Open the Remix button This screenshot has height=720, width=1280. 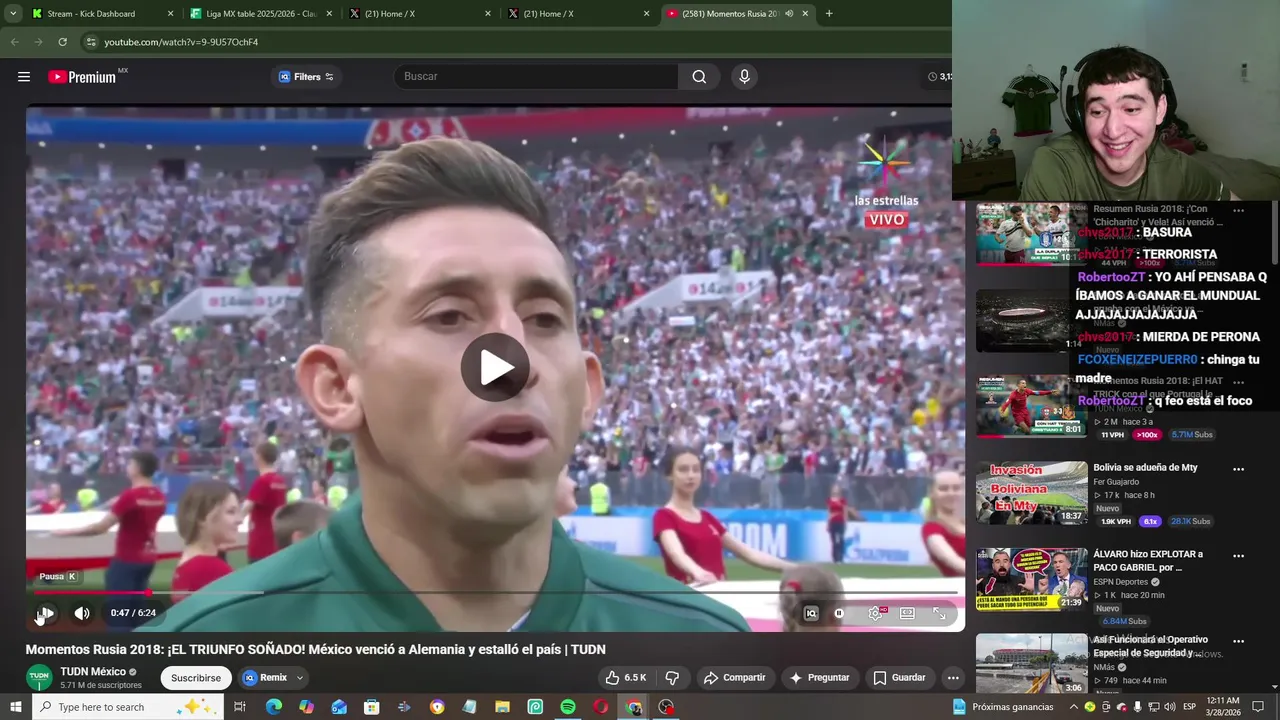pos(266,678)
